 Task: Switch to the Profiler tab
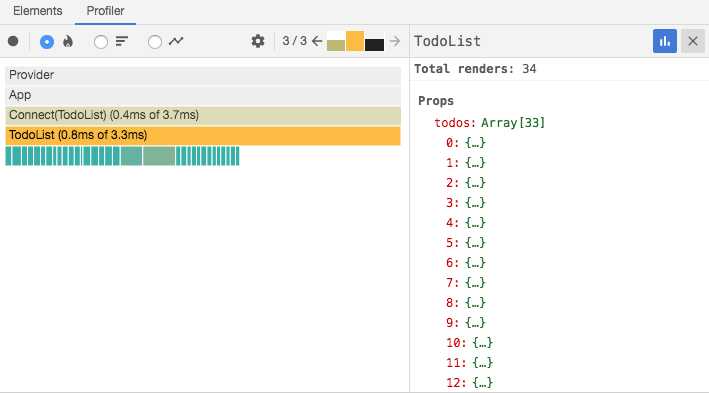(x=105, y=11)
